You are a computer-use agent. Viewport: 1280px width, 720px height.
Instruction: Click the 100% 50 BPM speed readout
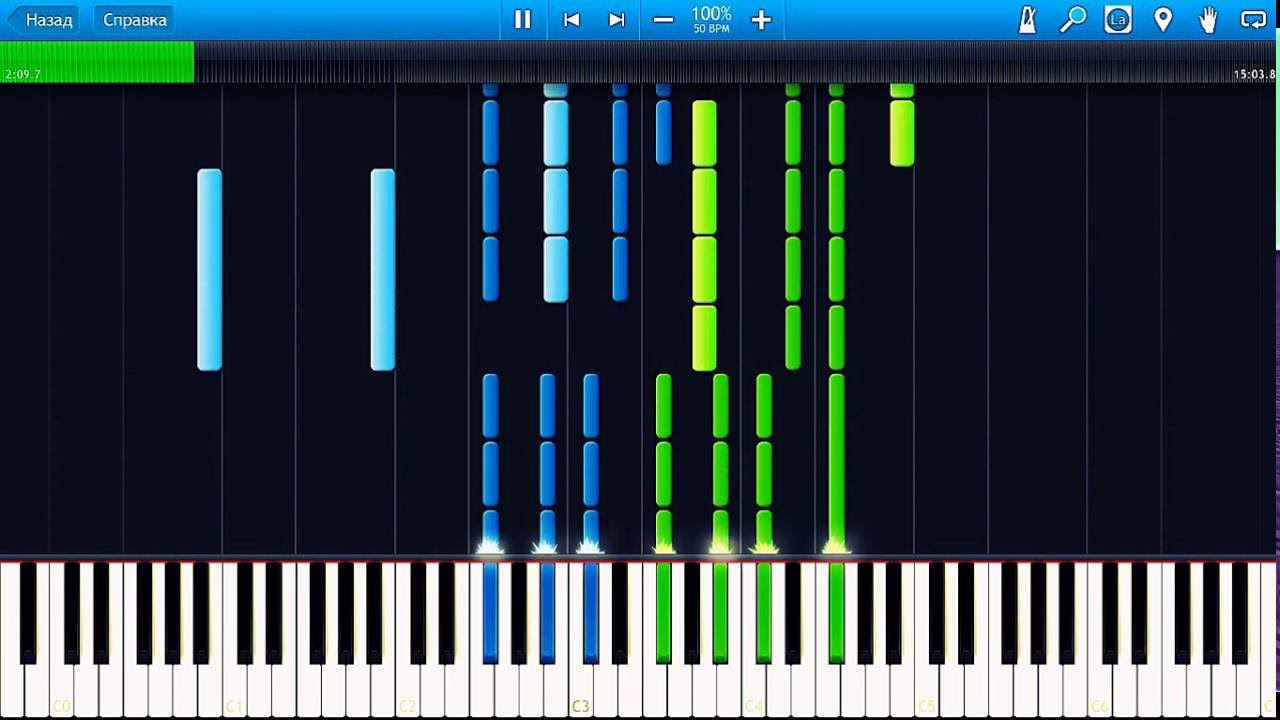tap(711, 19)
